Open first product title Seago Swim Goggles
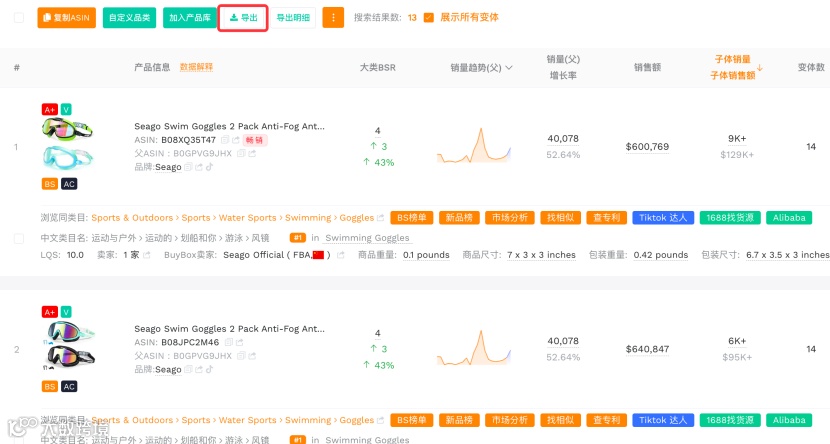830x444 pixels. point(229,126)
